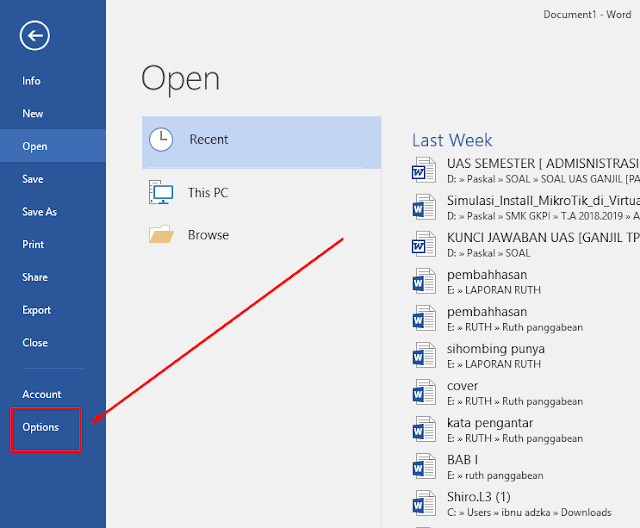Open Simulasi_Install_MikroTik document title

[543, 201]
